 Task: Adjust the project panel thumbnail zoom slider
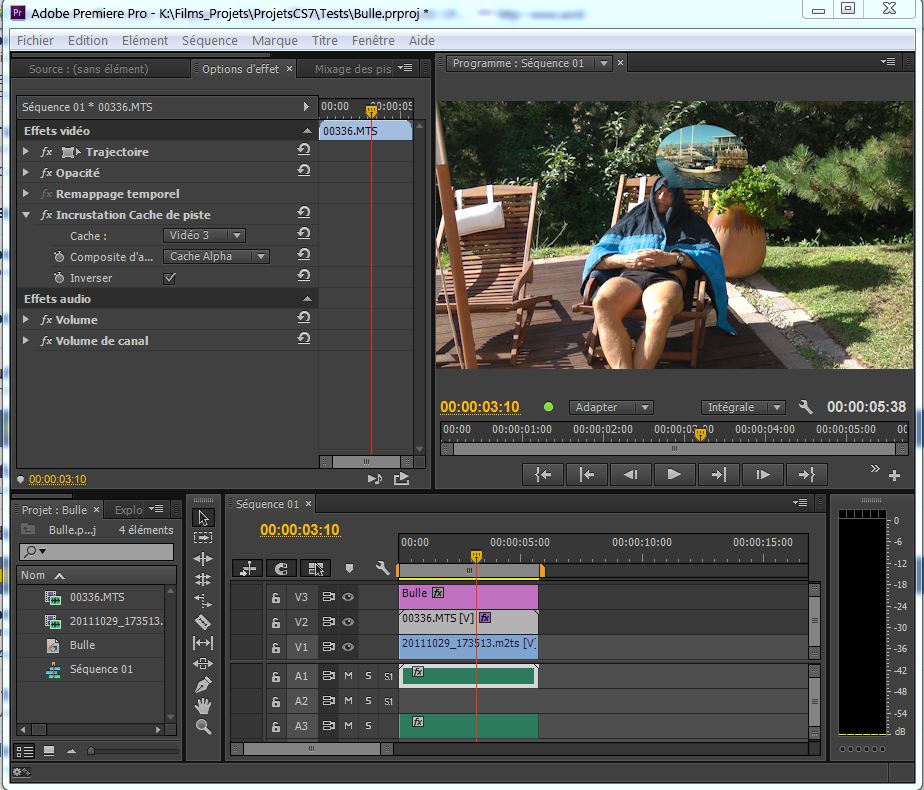pyautogui.click(x=91, y=751)
